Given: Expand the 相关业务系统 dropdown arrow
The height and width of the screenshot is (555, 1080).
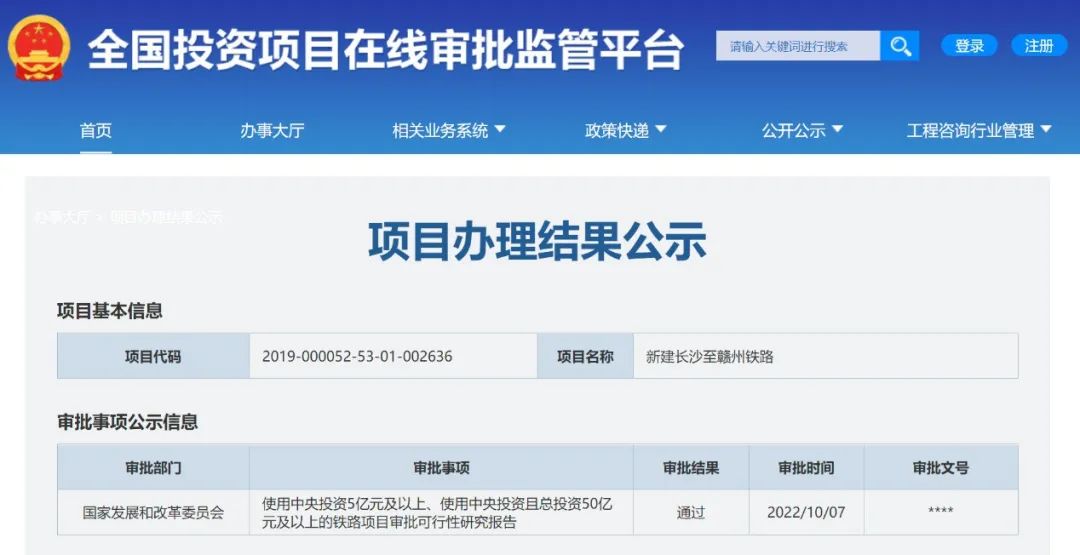Looking at the screenshot, I should pos(500,129).
